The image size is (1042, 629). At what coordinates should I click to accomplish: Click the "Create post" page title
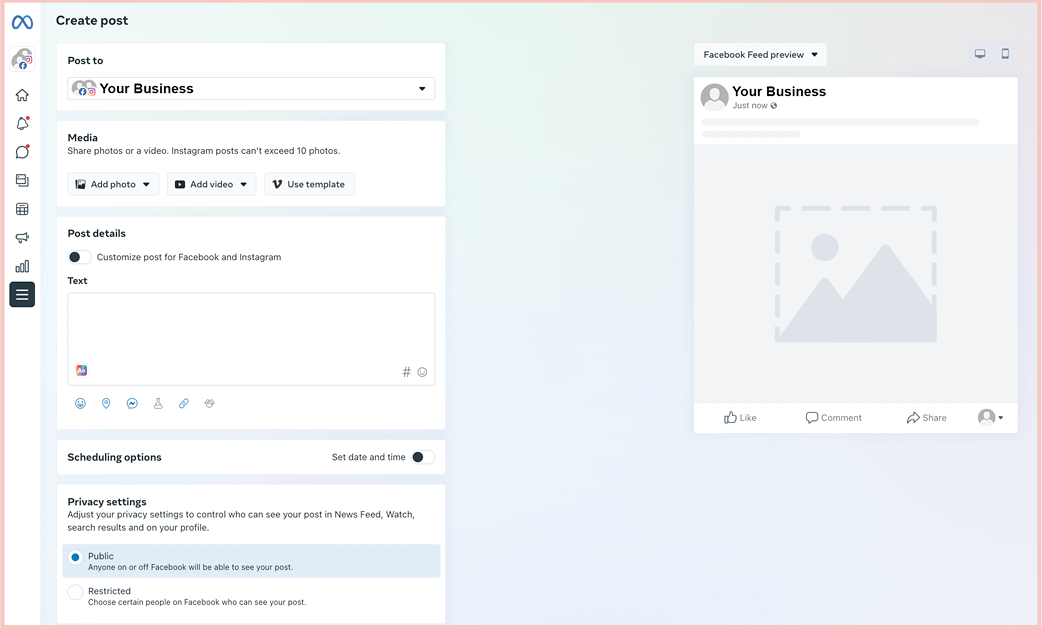[x=92, y=21]
